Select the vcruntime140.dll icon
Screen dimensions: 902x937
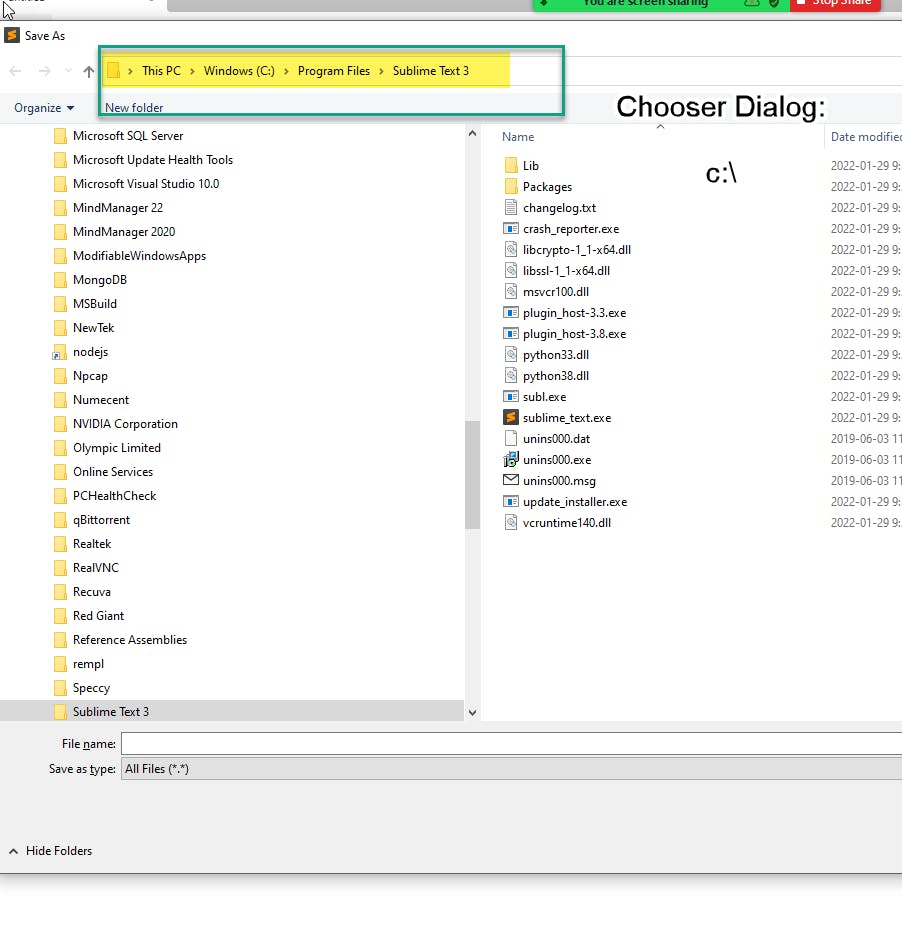click(511, 522)
